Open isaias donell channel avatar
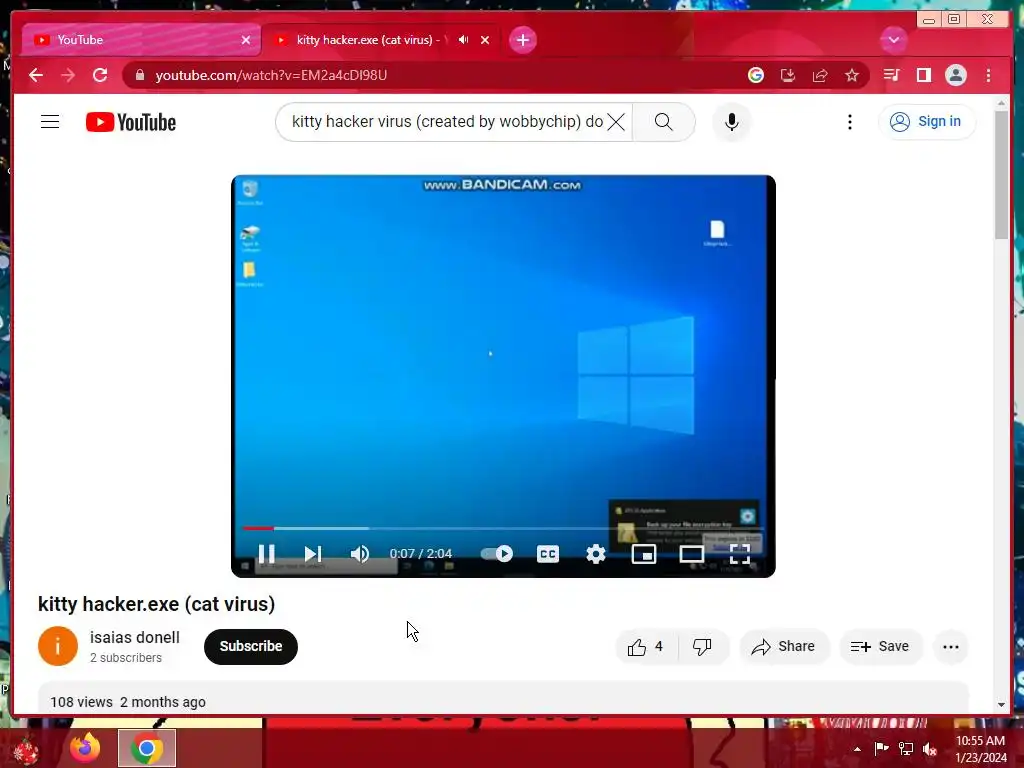The image size is (1024, 768). point(57,646)
